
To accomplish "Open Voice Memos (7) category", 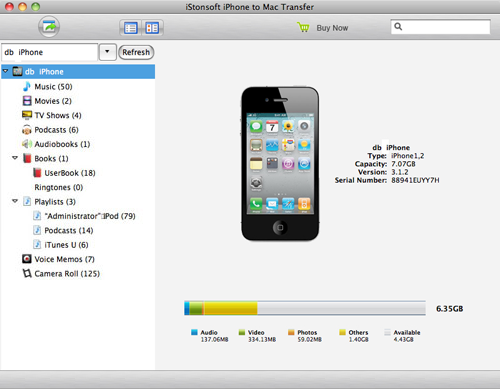I will pyautogui.click(x=64, y=259).
